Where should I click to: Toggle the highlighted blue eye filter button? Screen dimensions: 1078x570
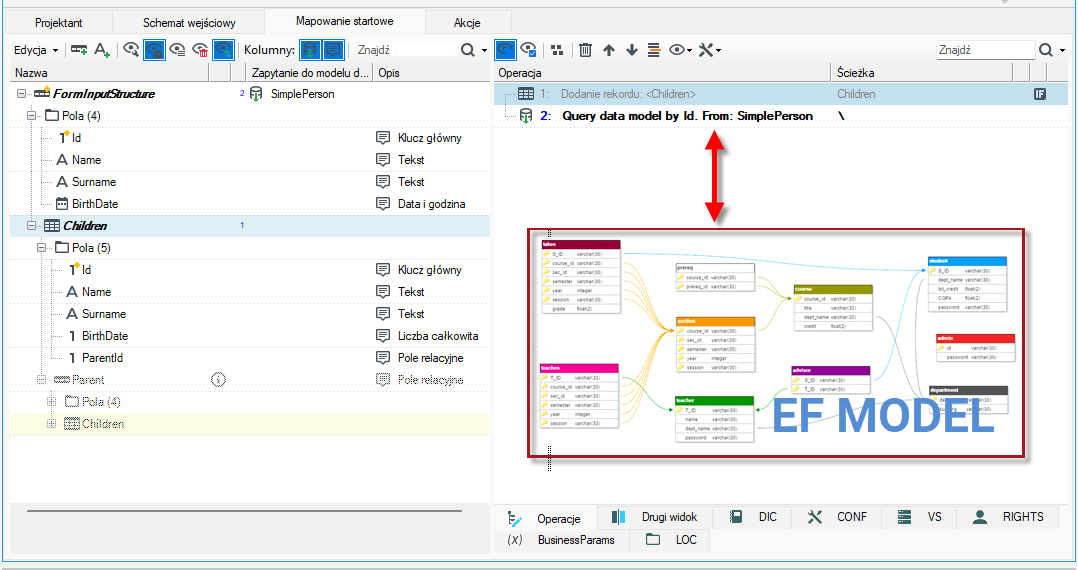223,50
